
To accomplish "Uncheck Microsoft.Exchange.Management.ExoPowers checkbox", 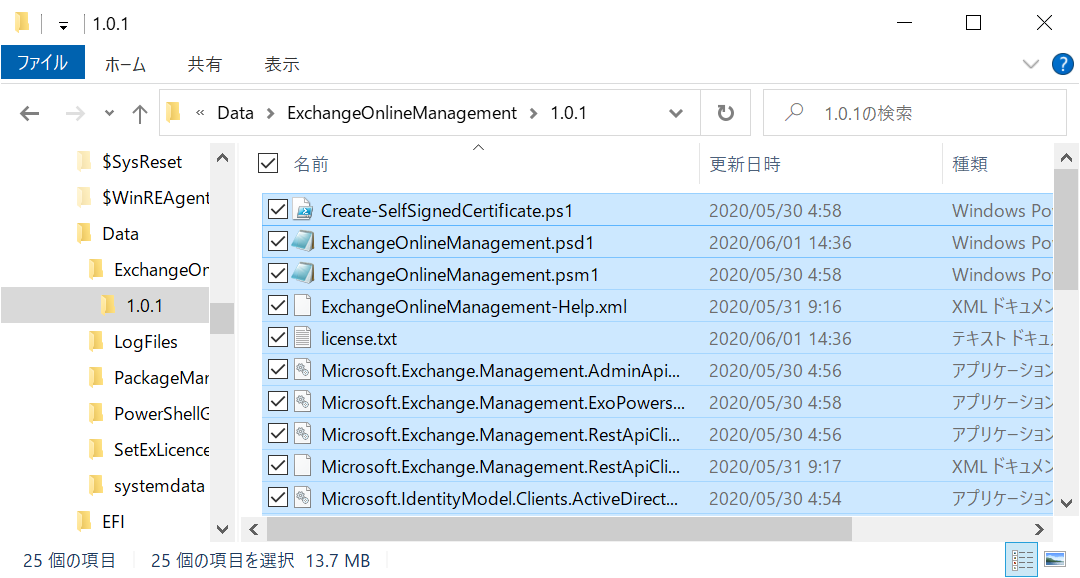I will [278, 402].
